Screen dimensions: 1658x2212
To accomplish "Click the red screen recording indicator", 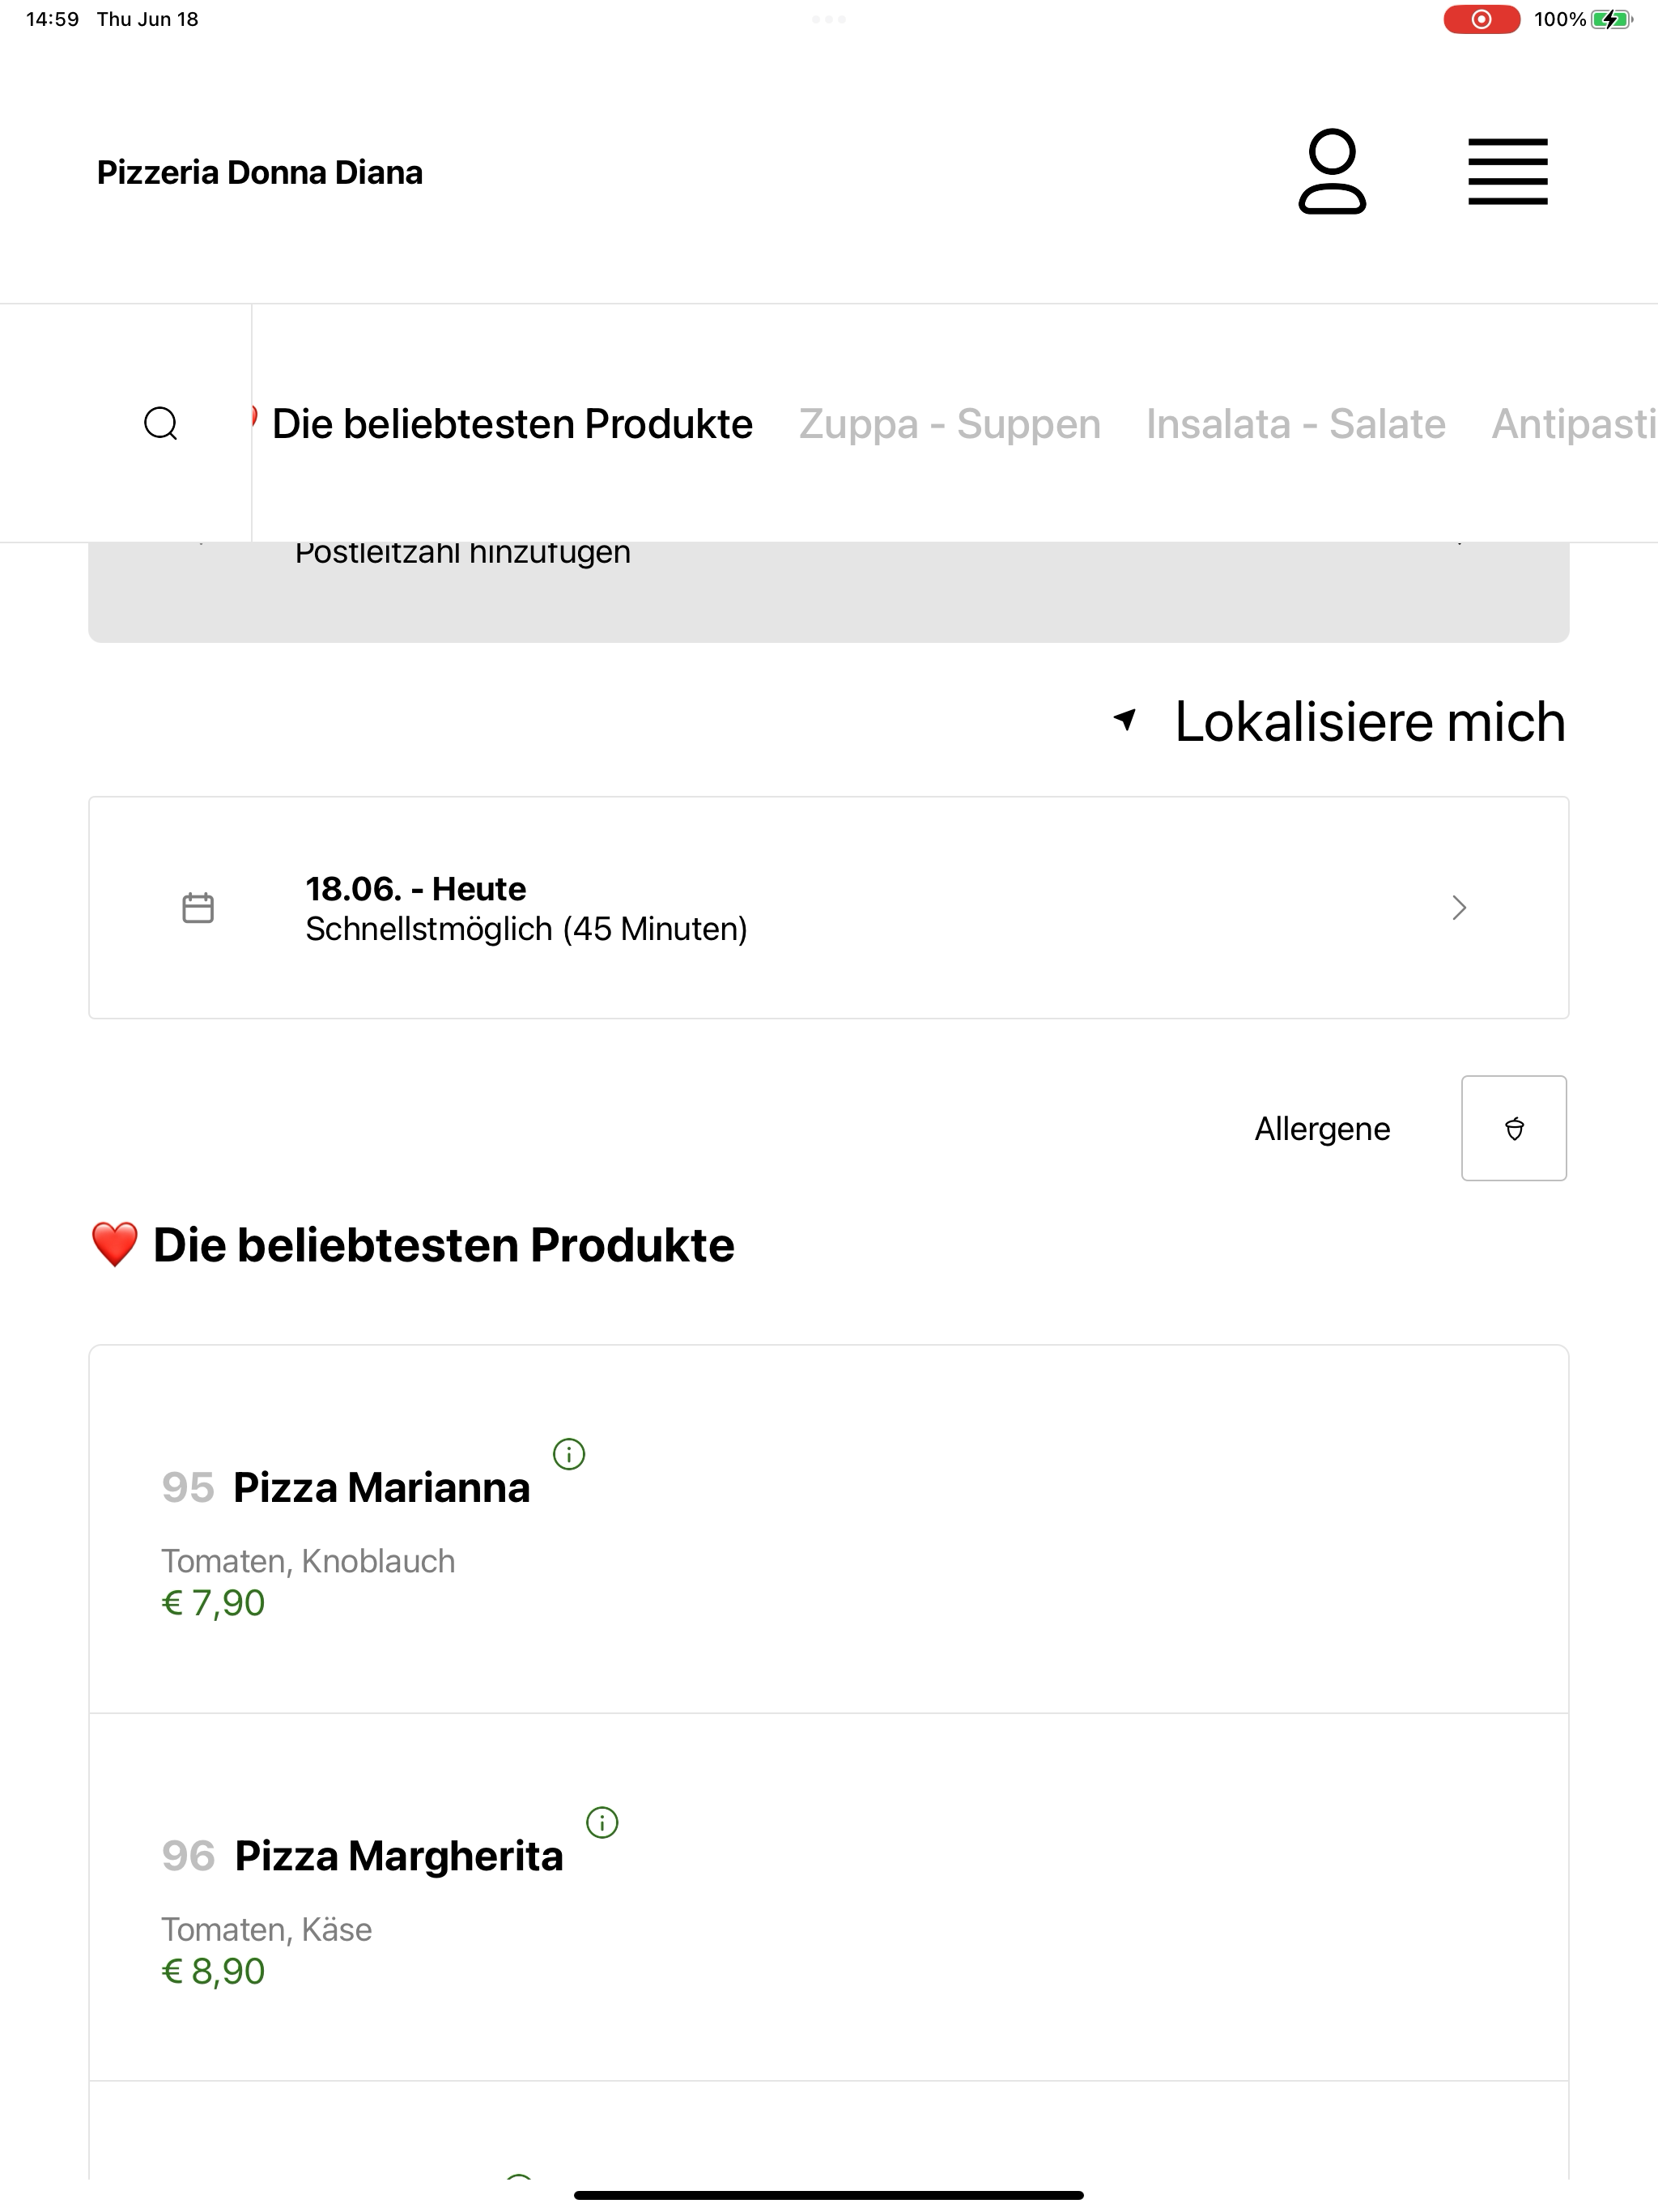I will click(1481, 19).
